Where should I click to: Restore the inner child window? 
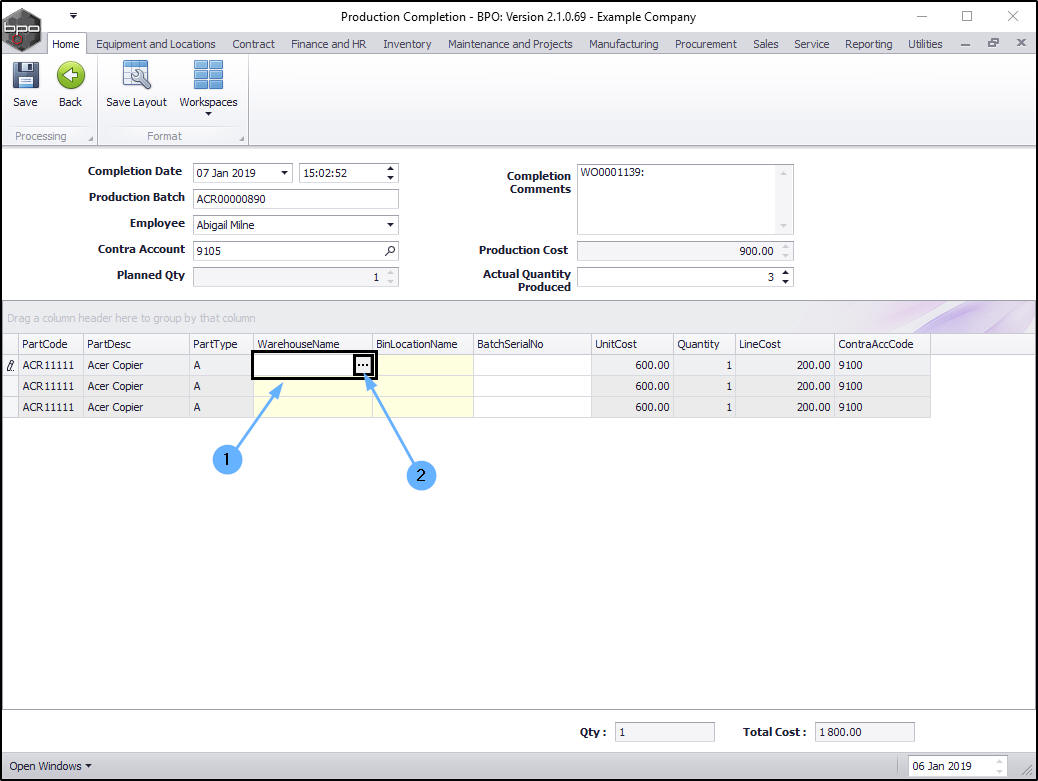click(993, 43)
